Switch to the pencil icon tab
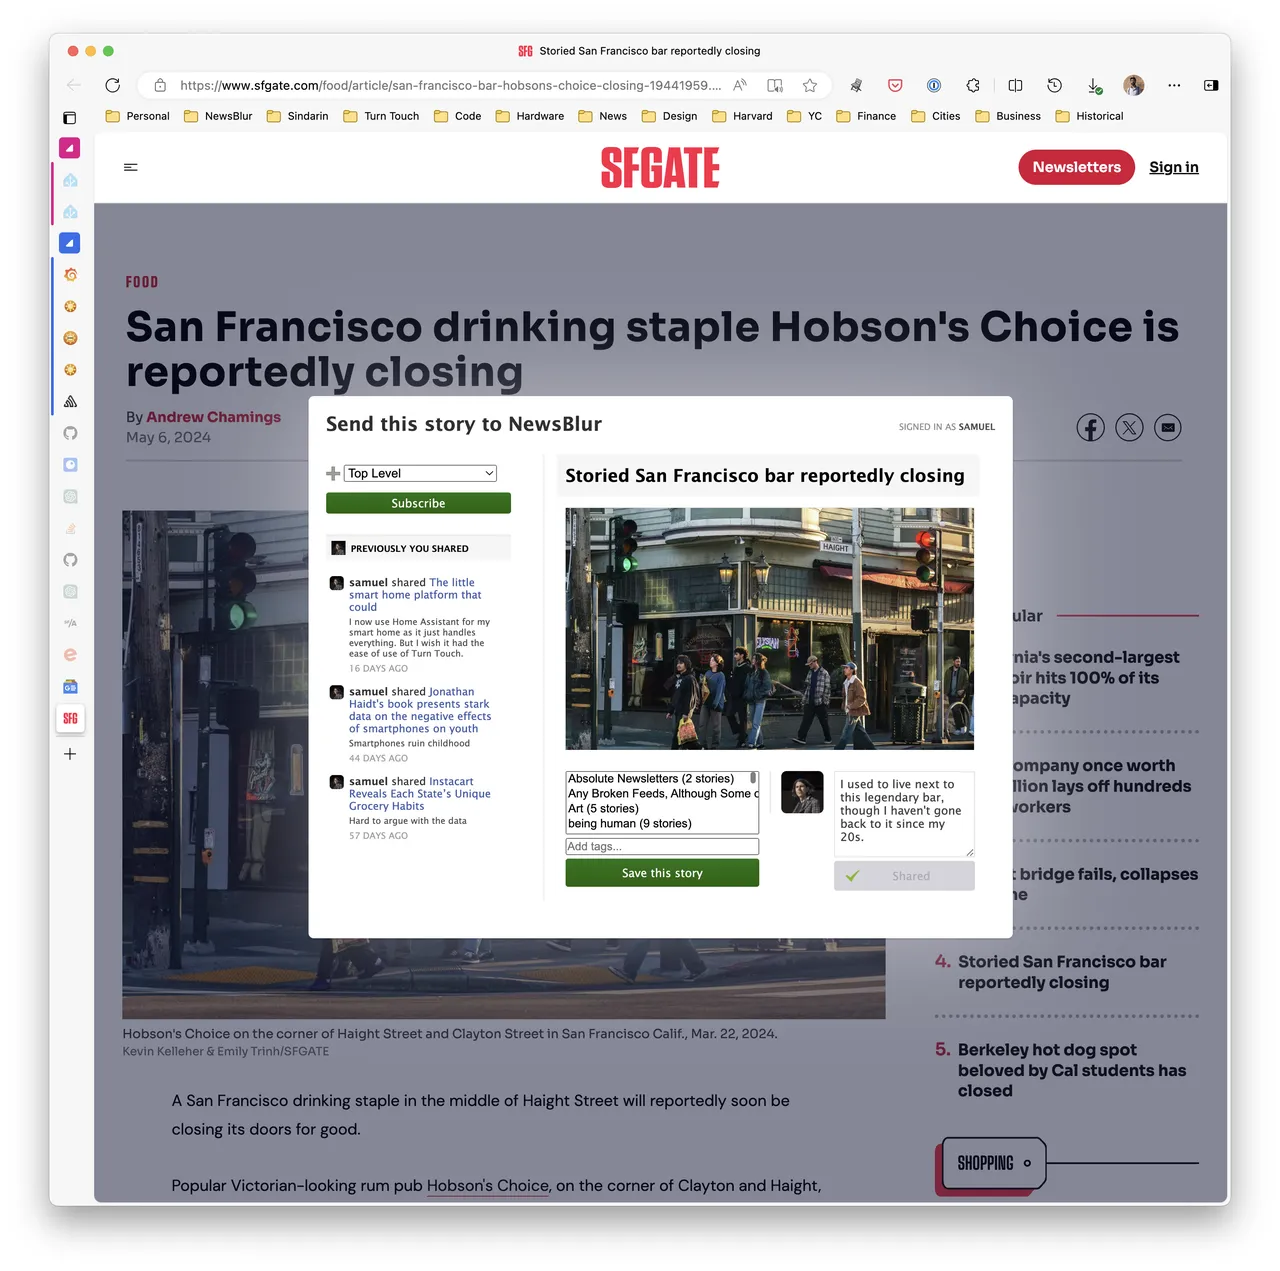The height and width of the screenshot is (1271, 1280). [70, 528]
